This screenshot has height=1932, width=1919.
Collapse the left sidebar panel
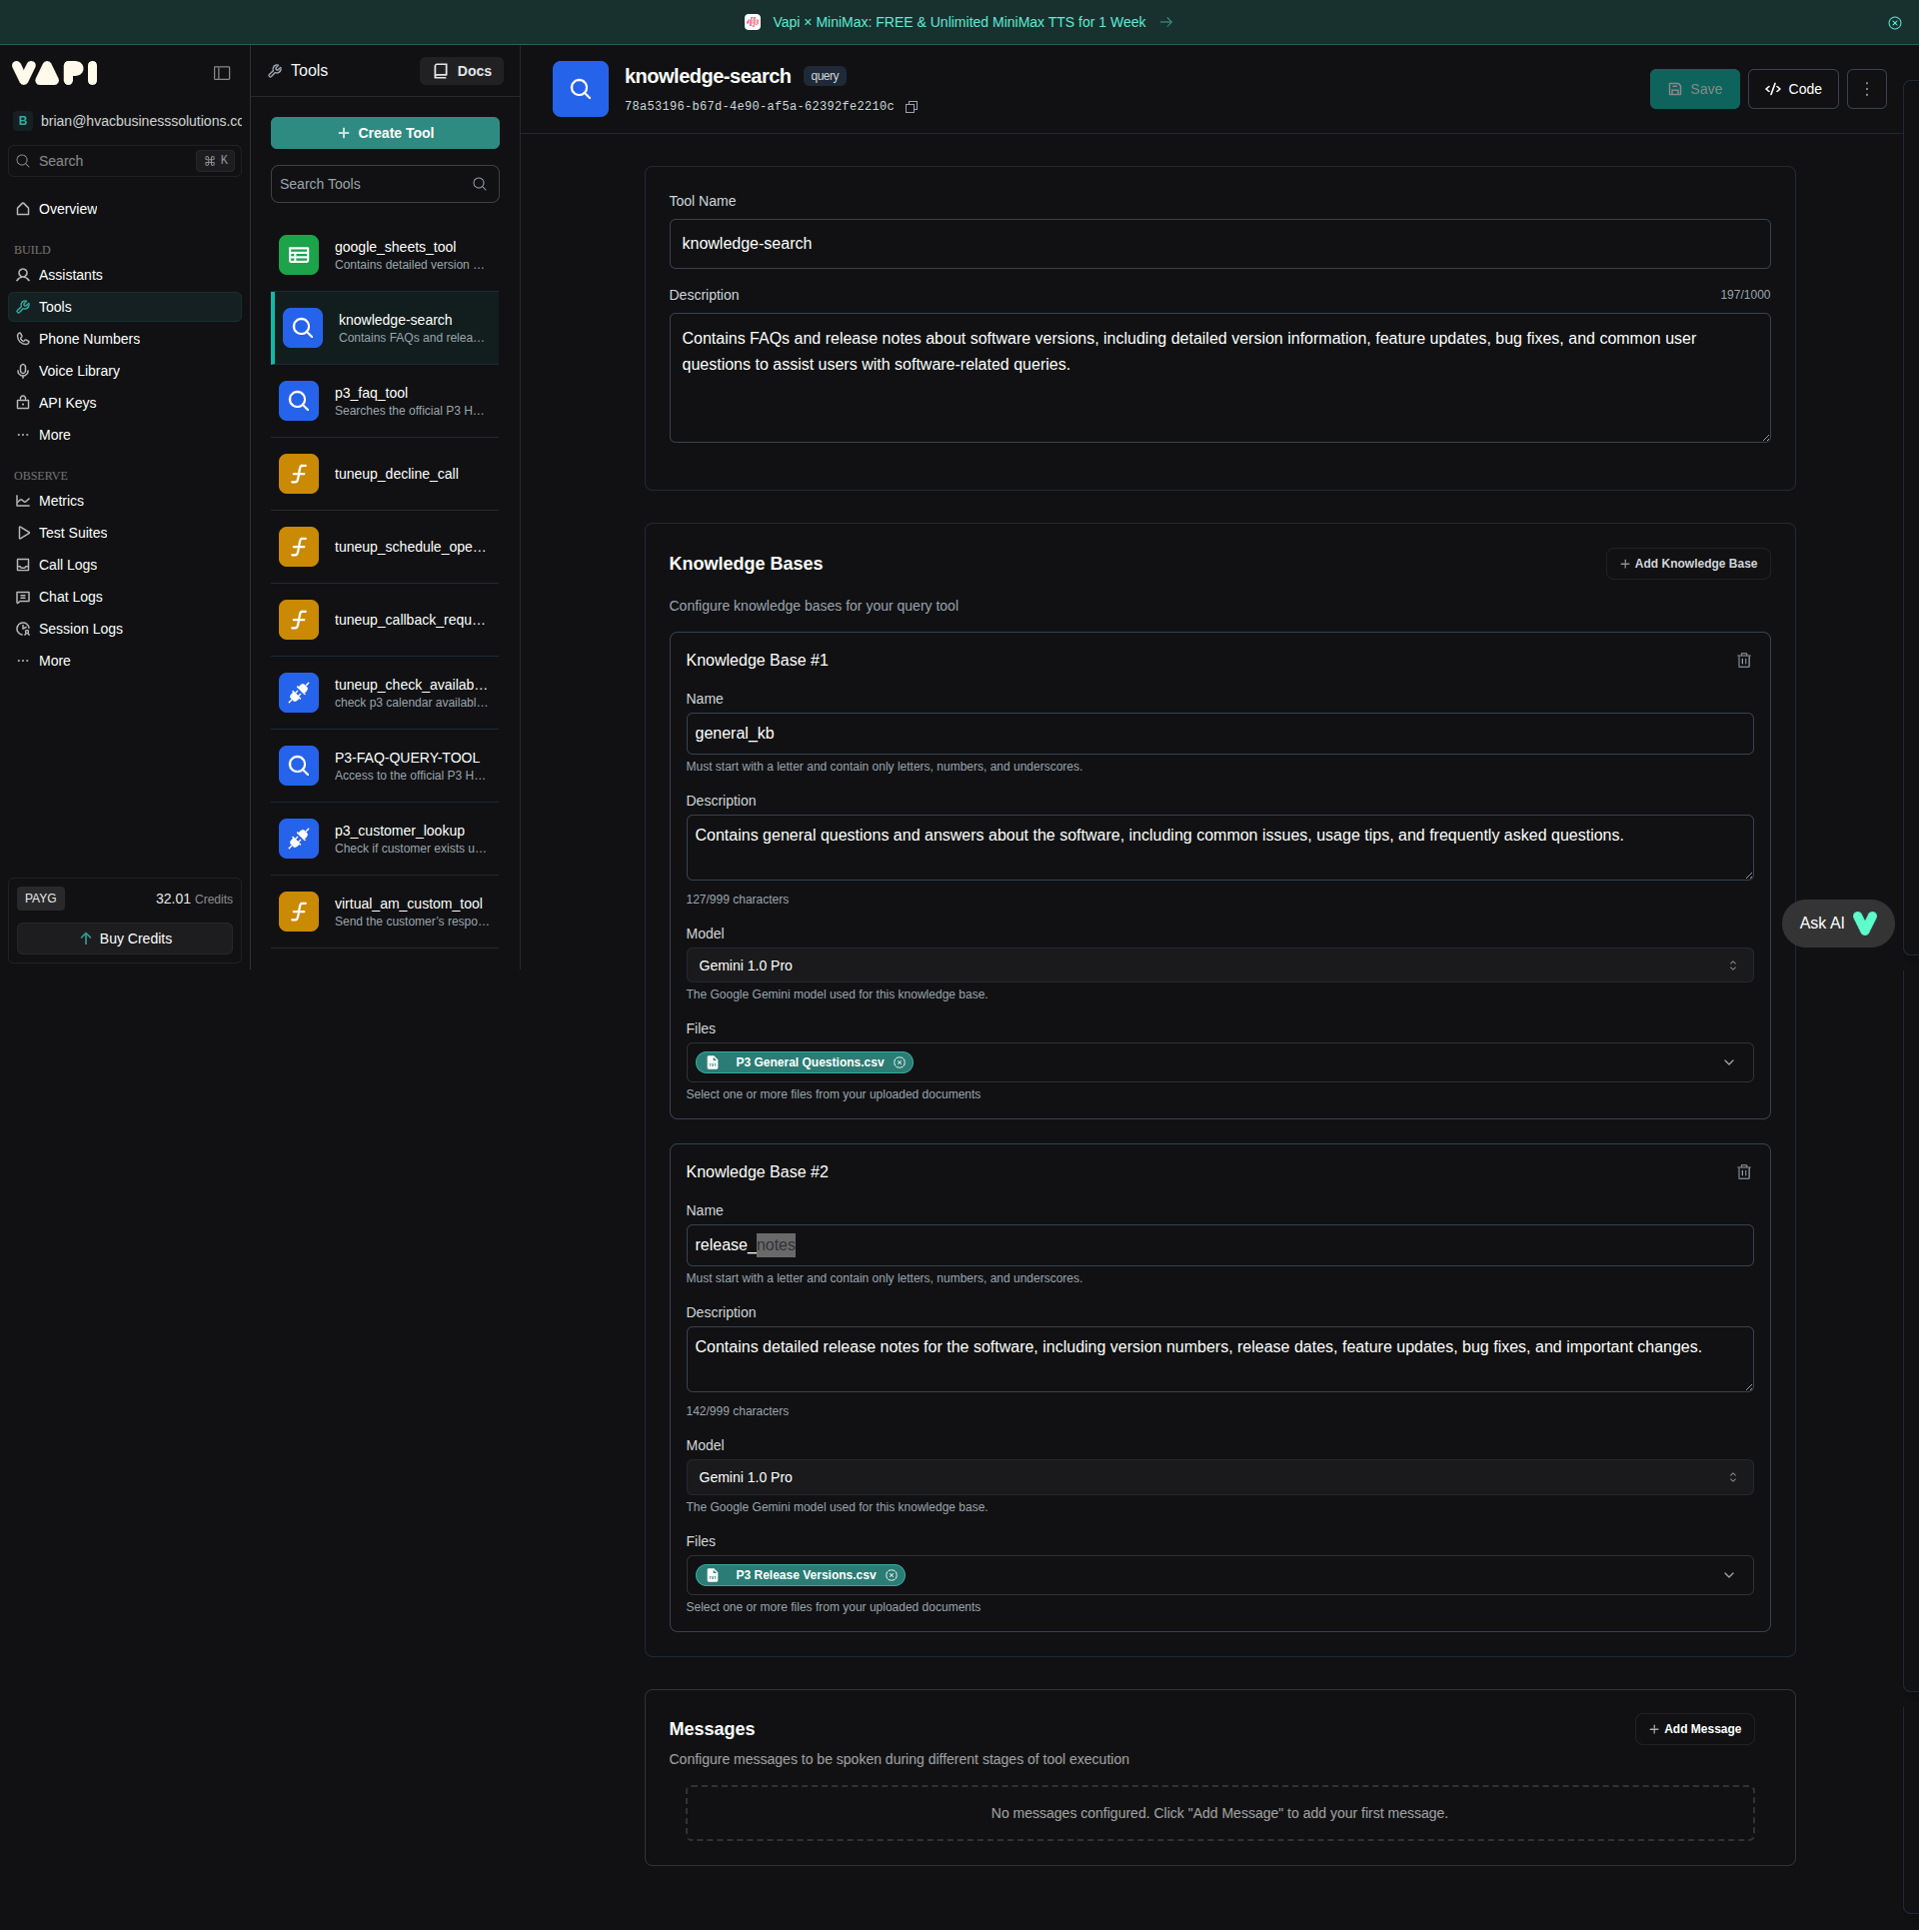pos(221,72)
